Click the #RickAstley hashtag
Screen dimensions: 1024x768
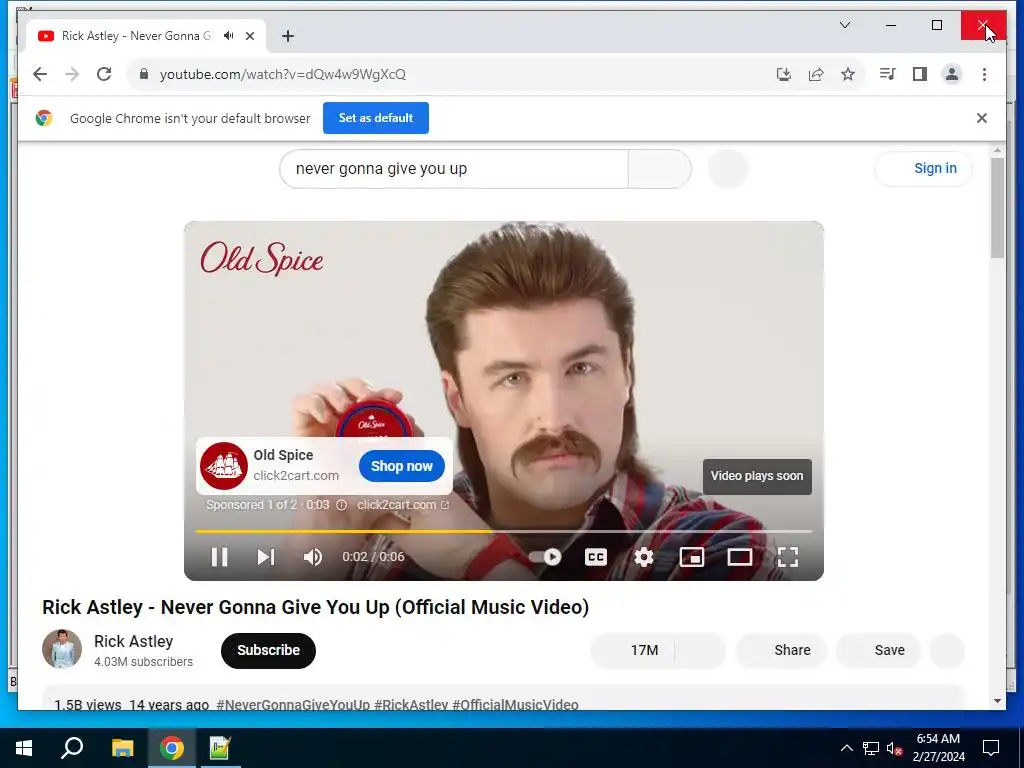[x=411, y=705]
